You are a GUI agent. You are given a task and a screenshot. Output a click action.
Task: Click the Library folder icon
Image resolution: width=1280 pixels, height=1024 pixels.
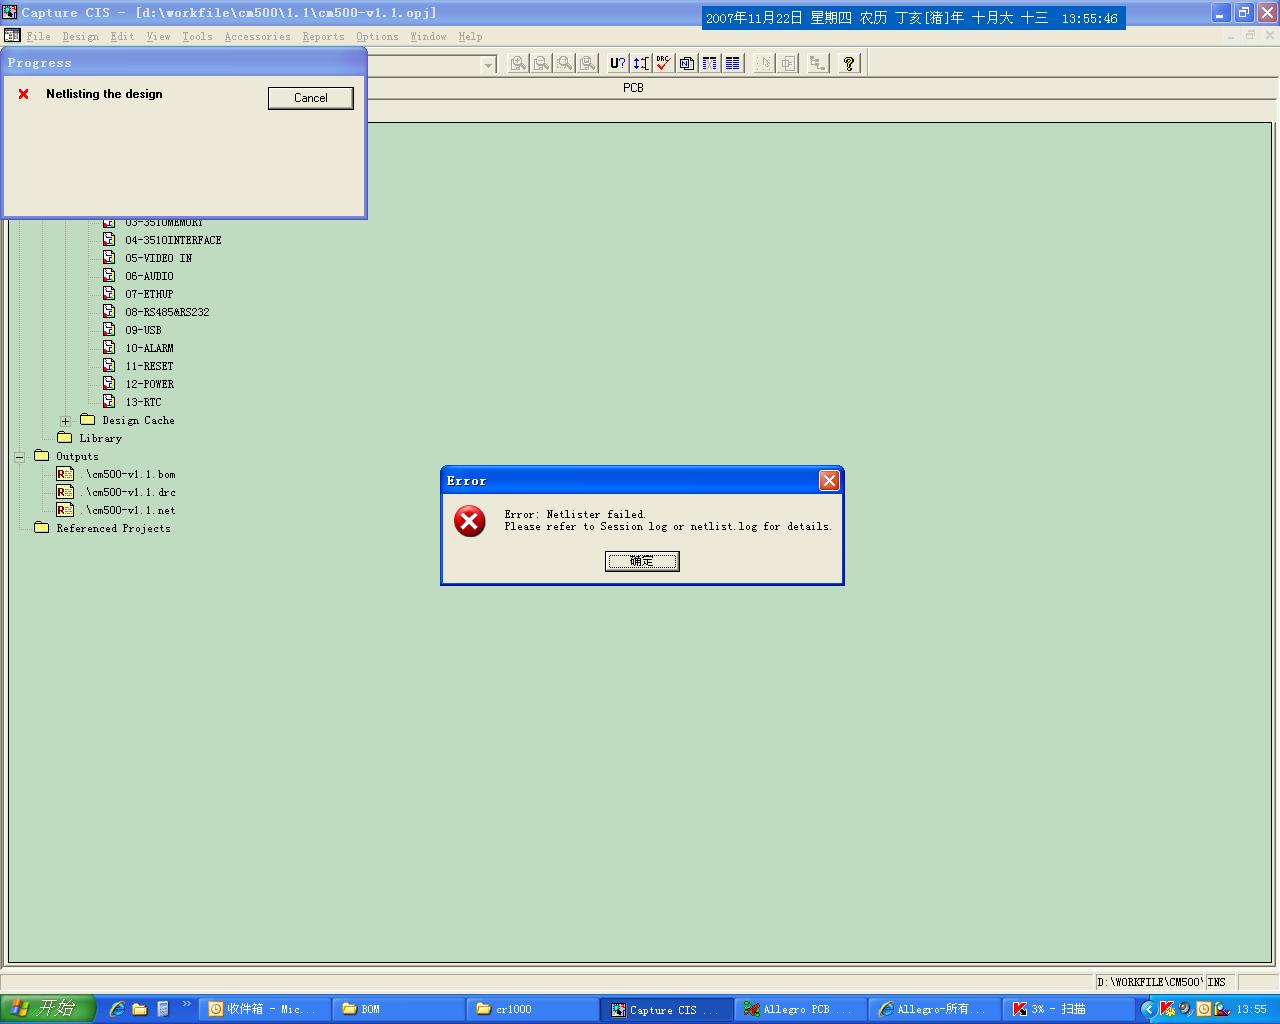(65, 438)
